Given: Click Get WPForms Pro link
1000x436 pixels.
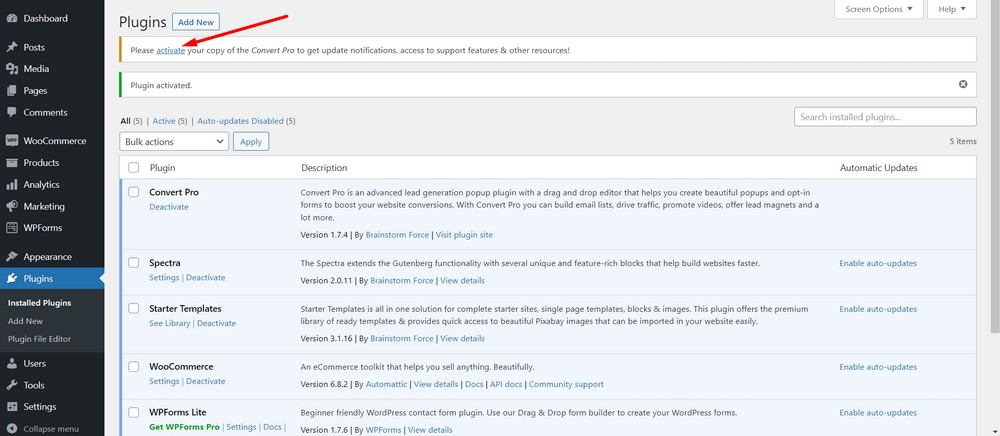Looking at the screenshot, I should click(x=184, y=427).
